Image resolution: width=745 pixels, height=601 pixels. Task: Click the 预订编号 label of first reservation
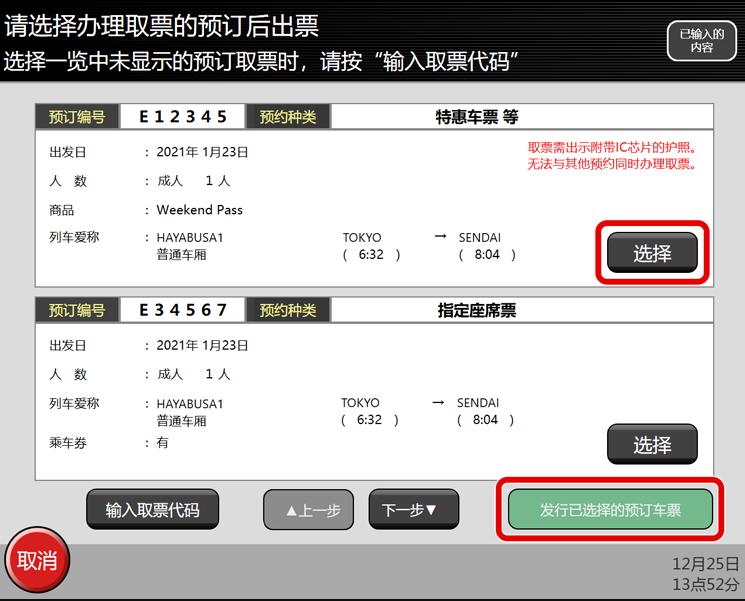click(77, 117)
